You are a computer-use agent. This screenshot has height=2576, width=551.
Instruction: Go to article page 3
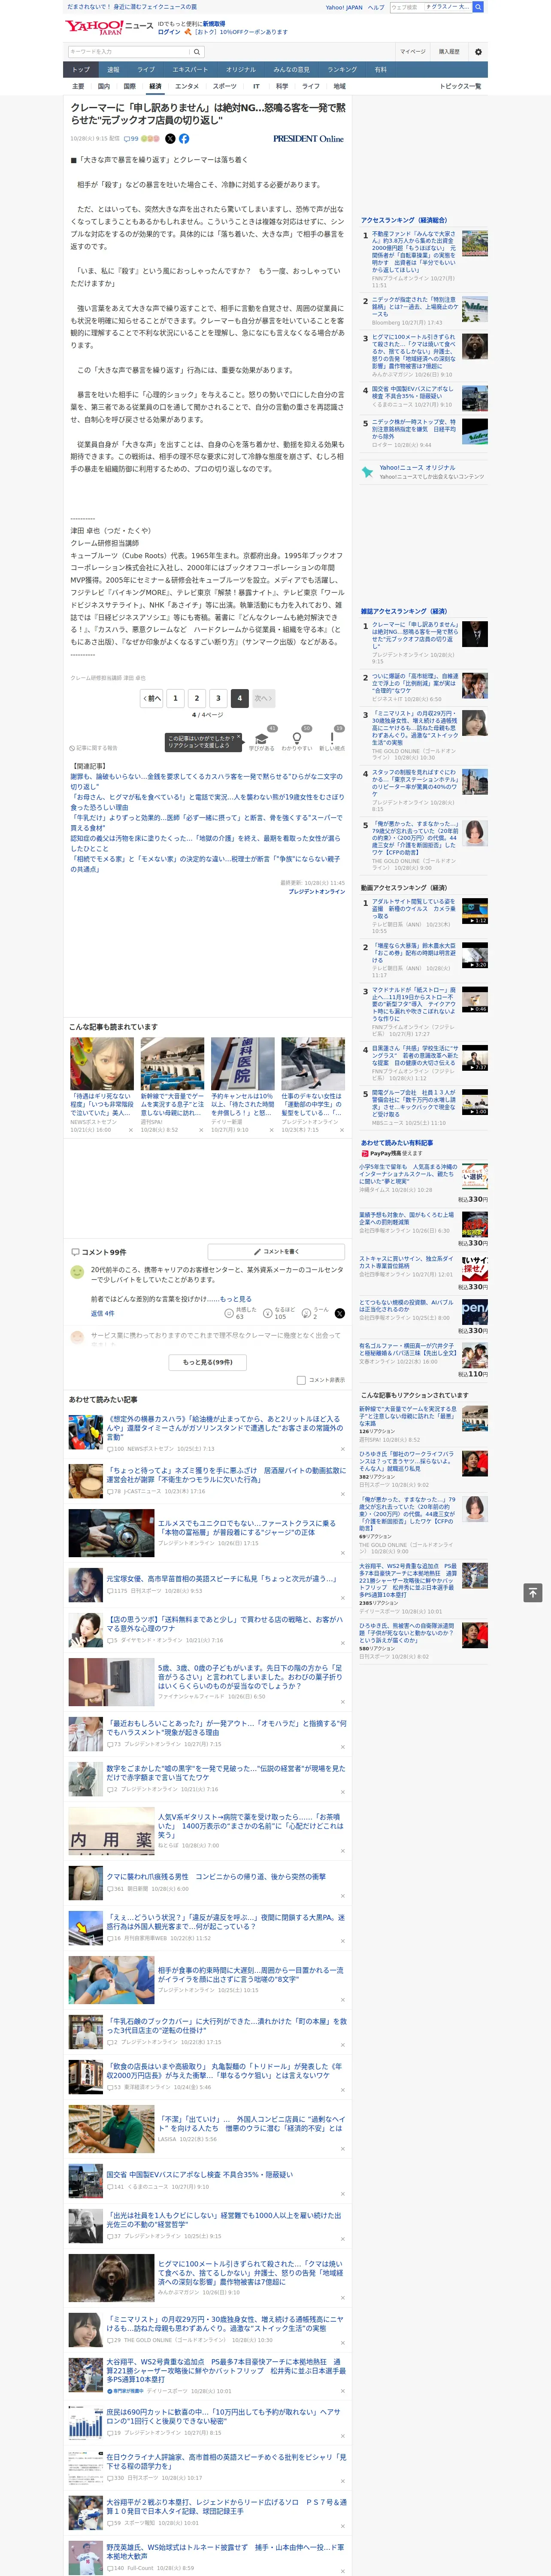218,698
